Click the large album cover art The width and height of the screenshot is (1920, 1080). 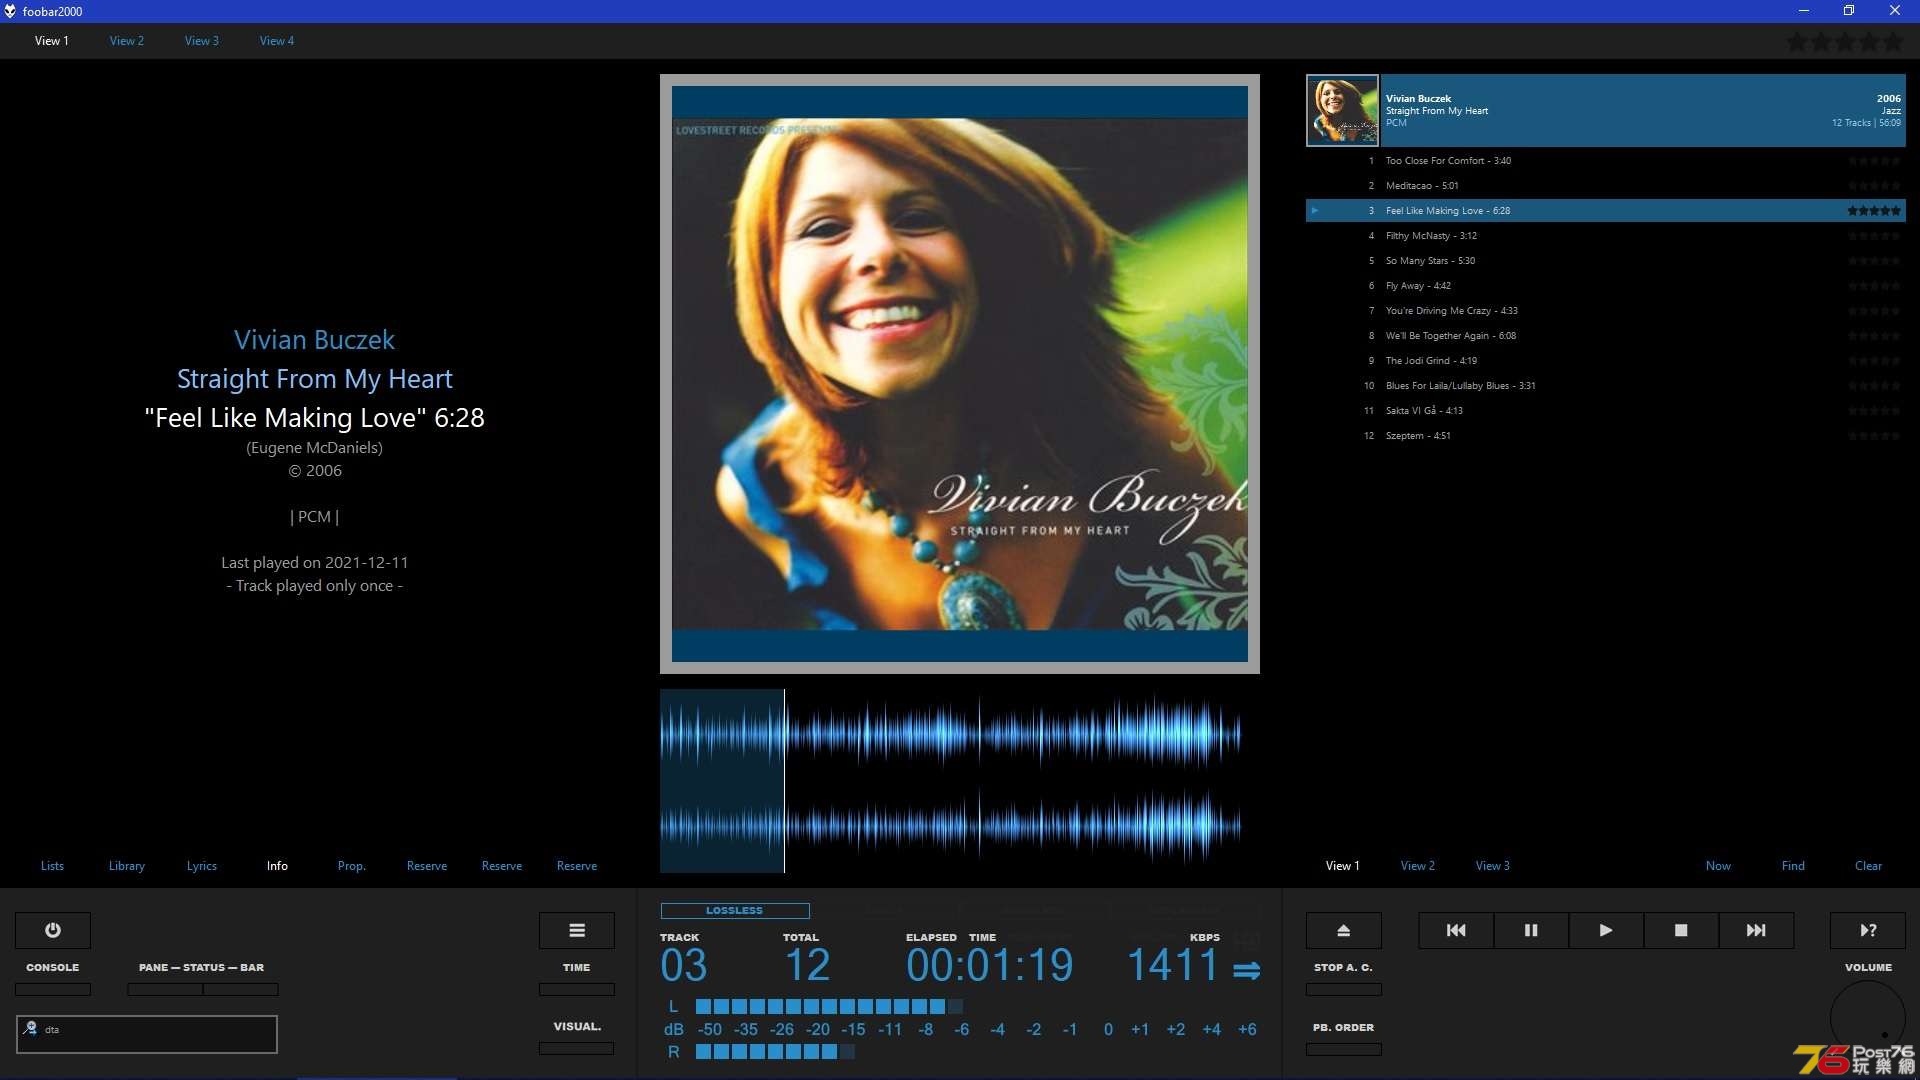(x=960, y=374)
